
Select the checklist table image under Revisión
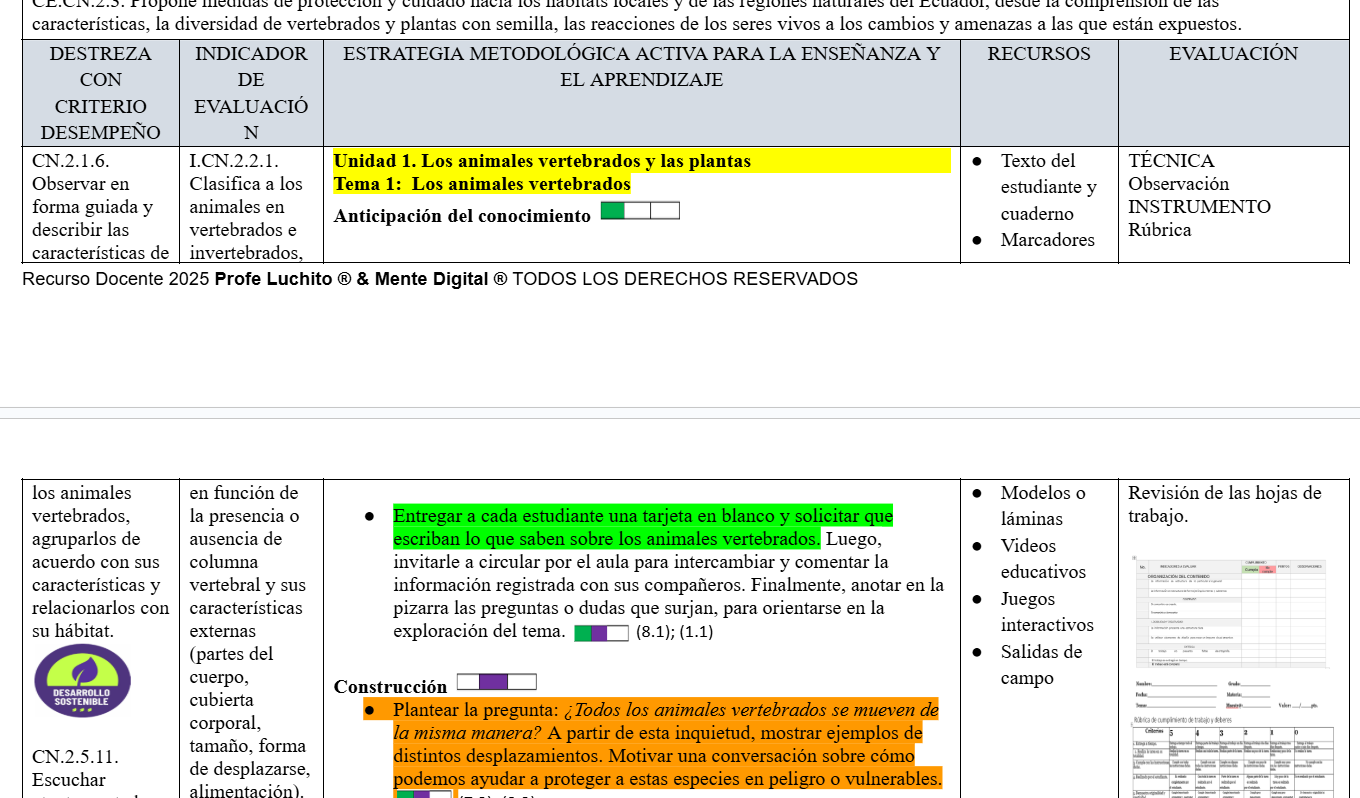(x=1232, y=612)
